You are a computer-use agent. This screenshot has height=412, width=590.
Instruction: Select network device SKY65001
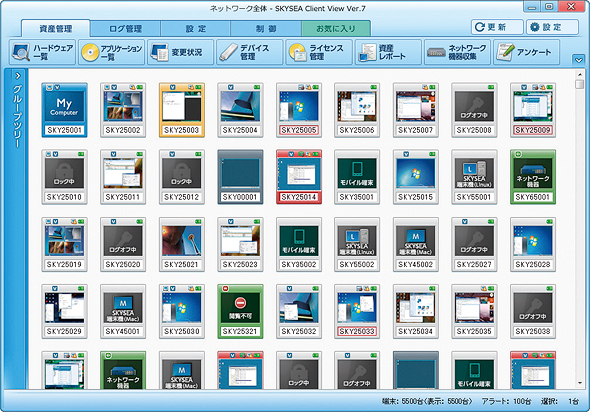coord(533,177)
